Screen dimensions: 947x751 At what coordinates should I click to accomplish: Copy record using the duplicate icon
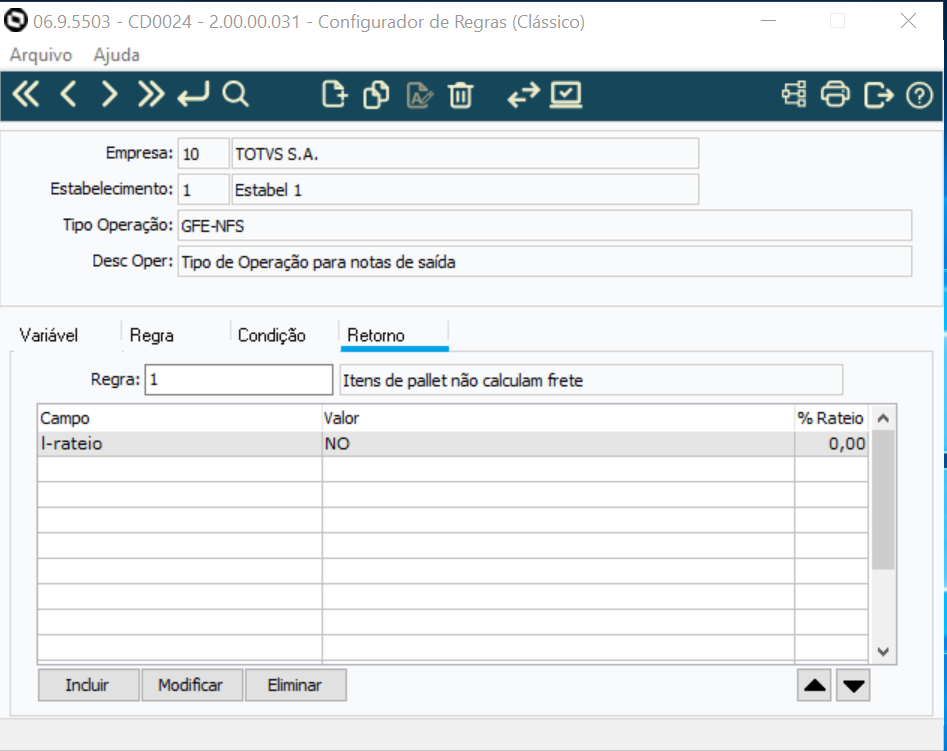coord(376,95)
